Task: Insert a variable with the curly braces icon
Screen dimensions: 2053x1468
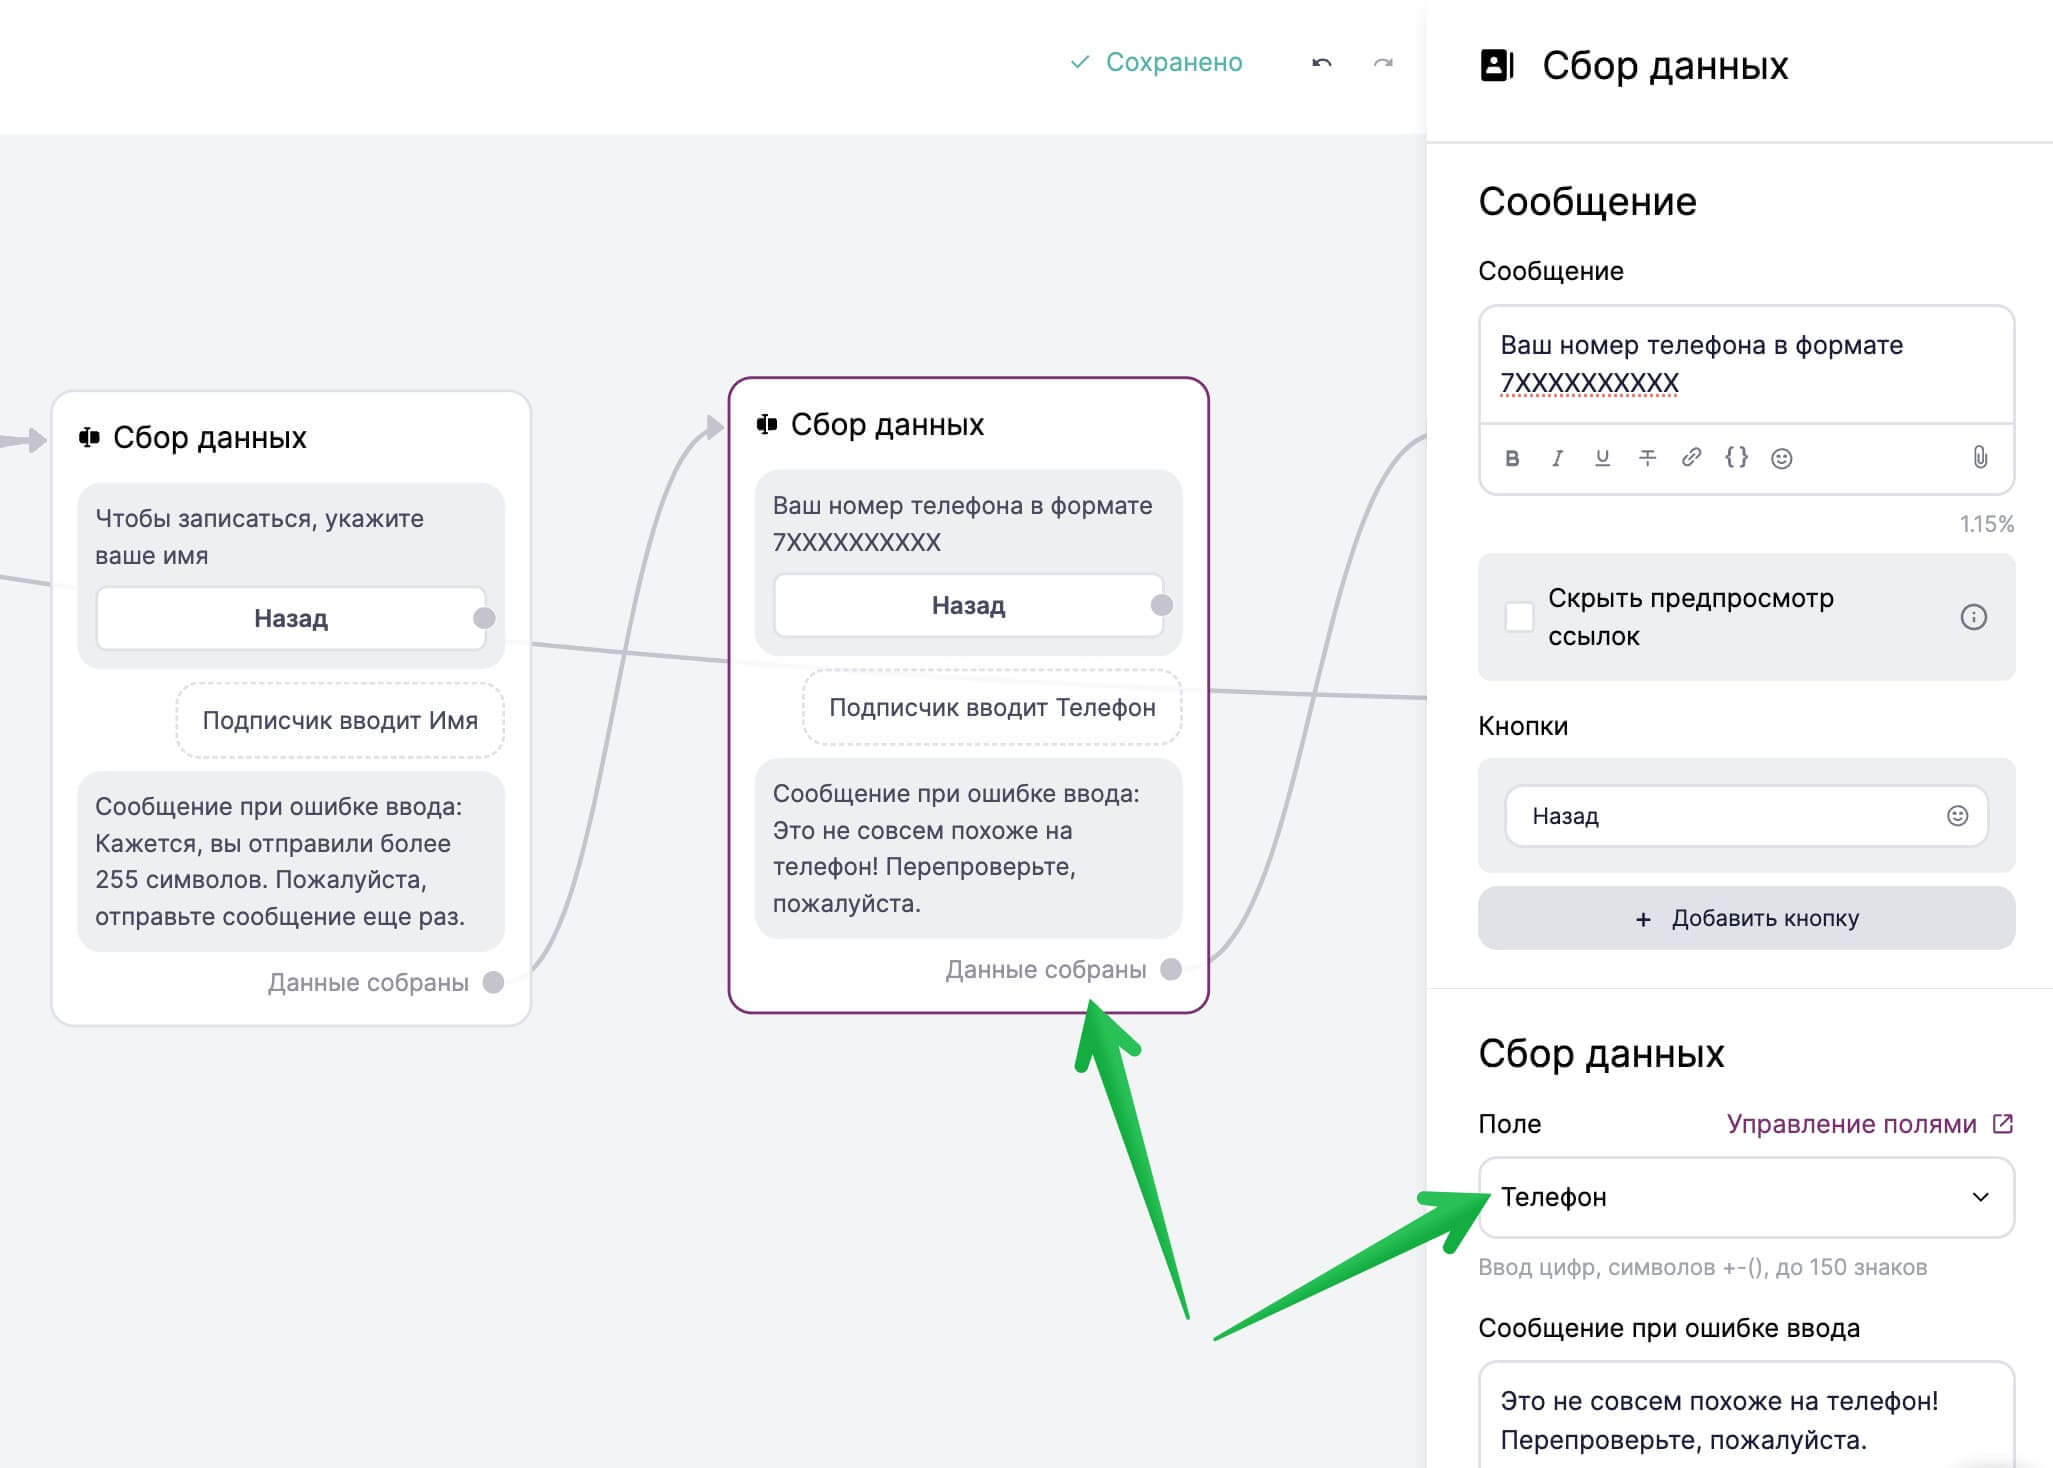Action: click(1737, 457)
